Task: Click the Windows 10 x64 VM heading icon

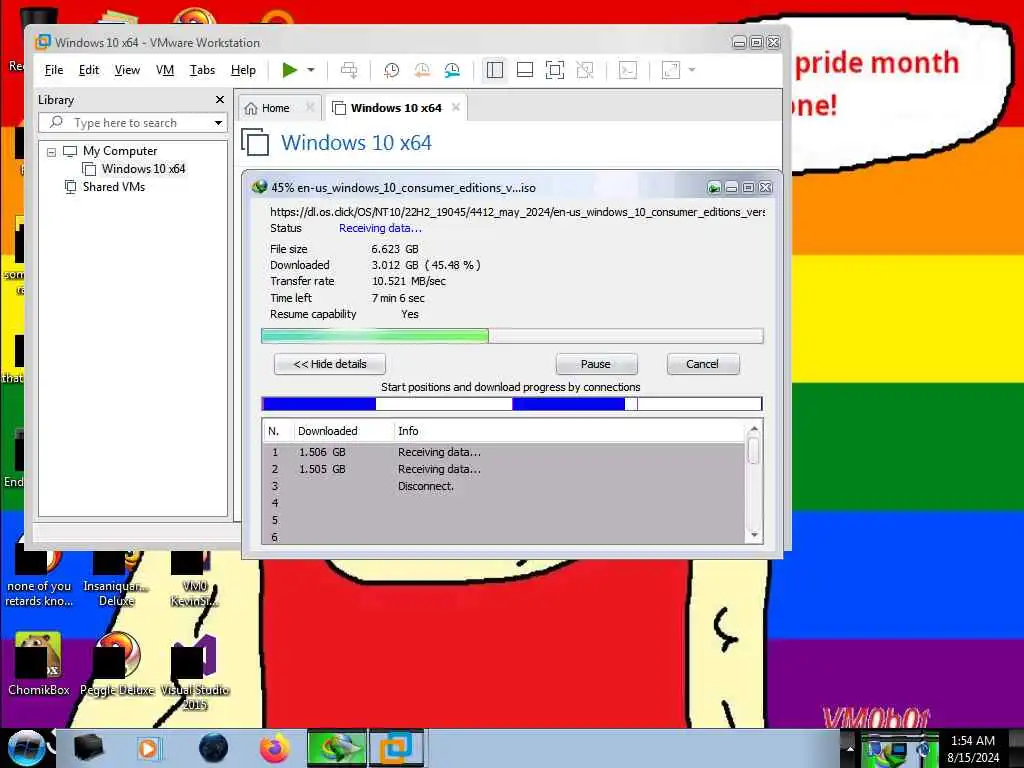Action: tap(255, 142)
